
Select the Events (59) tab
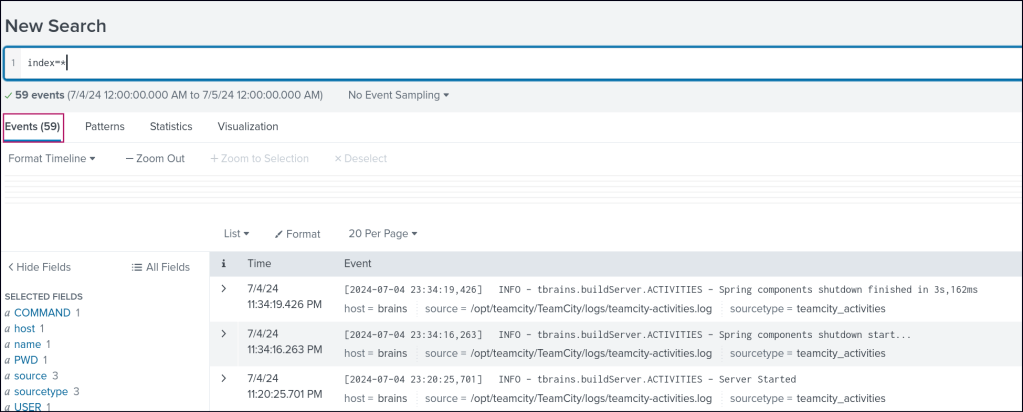coord(33,127)
